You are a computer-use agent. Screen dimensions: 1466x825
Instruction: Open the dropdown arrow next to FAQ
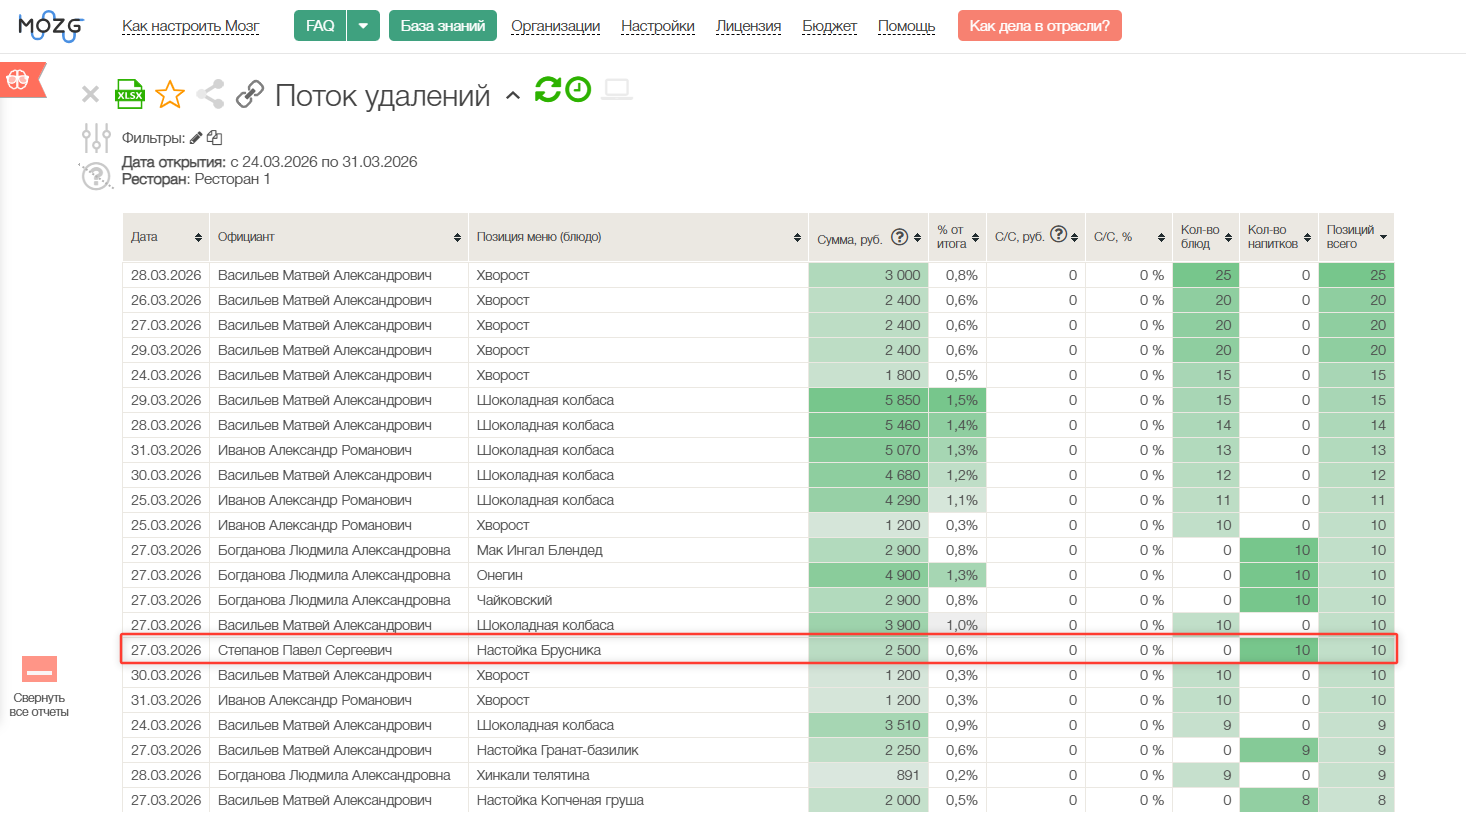[363, 26]
